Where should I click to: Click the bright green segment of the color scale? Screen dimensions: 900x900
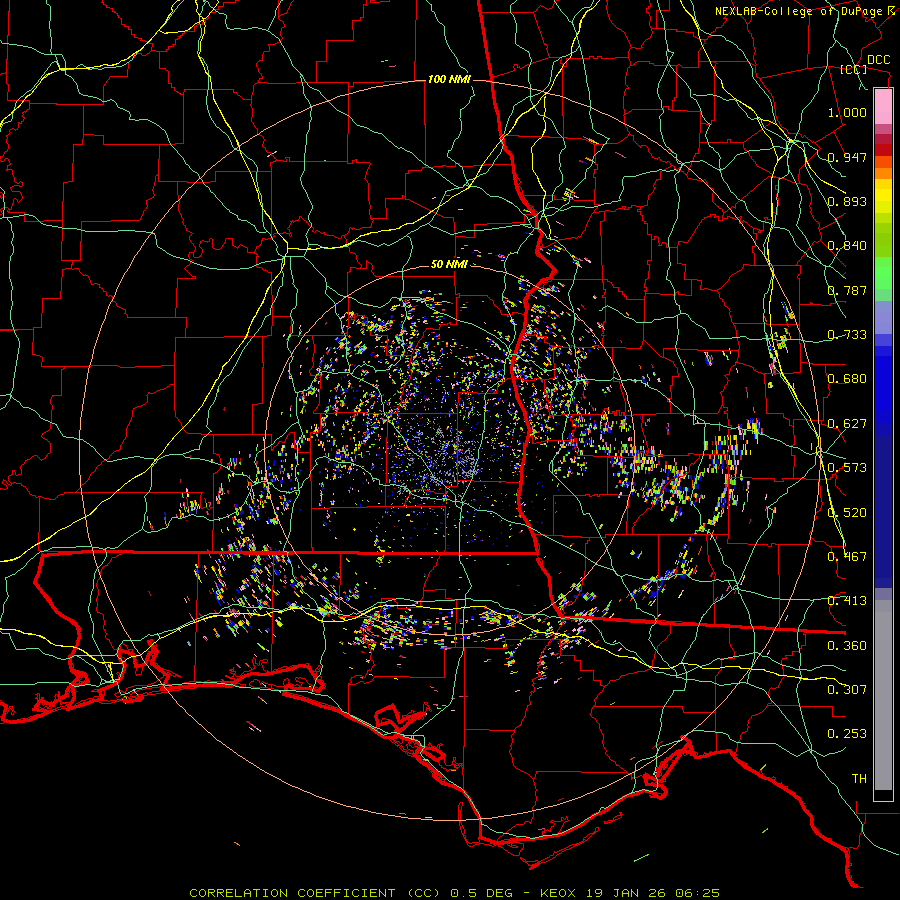click(x=883, y=273)
